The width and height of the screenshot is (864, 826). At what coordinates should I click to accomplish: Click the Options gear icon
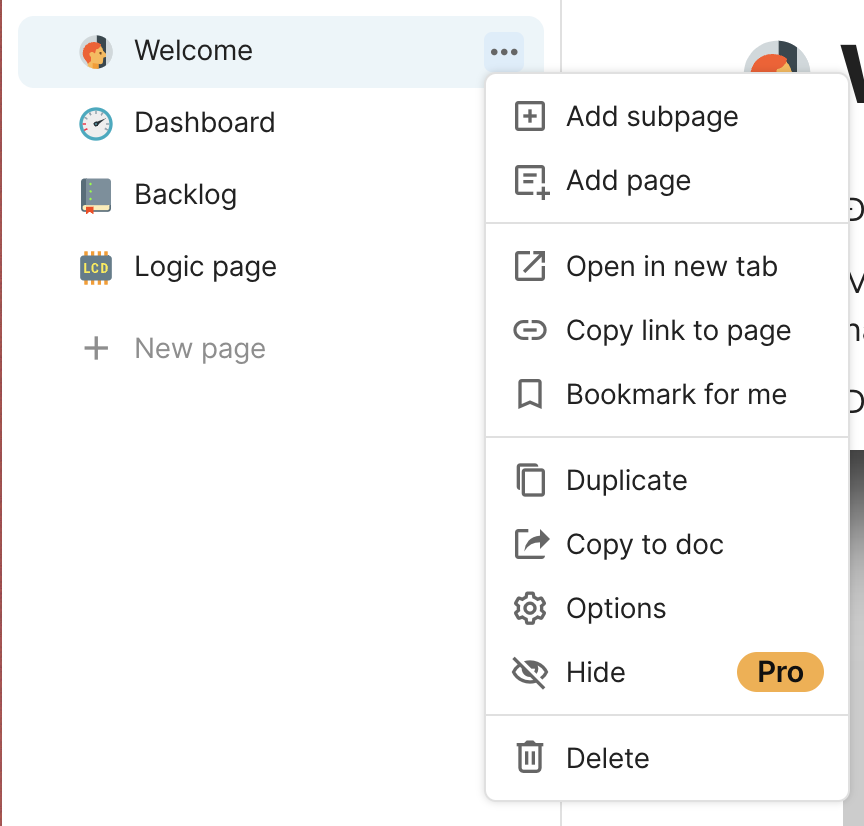click(530, 608)
